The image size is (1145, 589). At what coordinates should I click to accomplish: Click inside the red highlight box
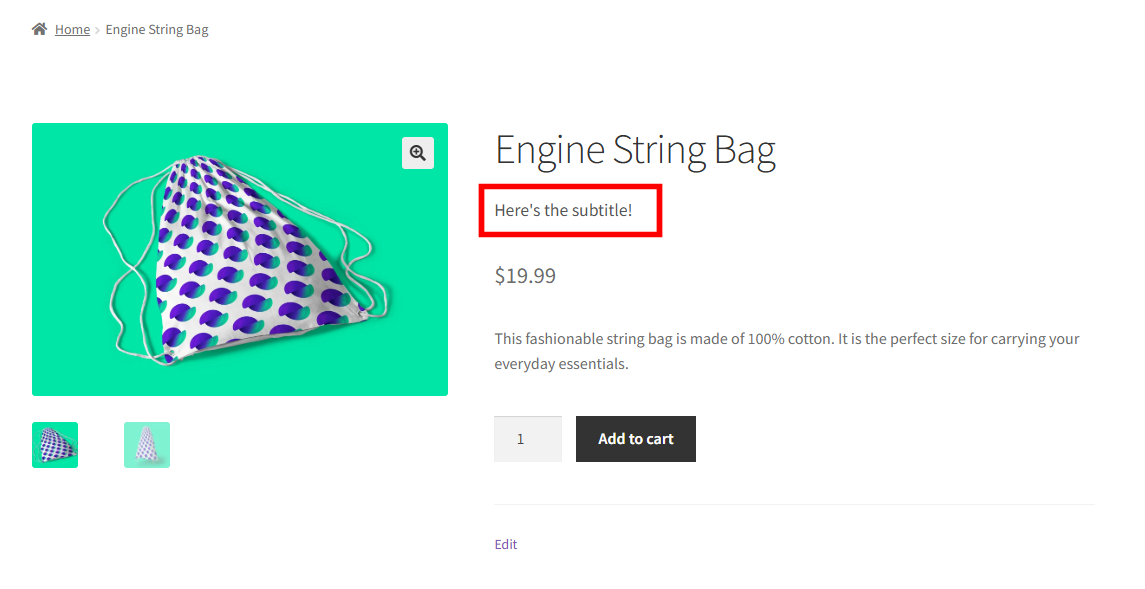tap(570, 210)
